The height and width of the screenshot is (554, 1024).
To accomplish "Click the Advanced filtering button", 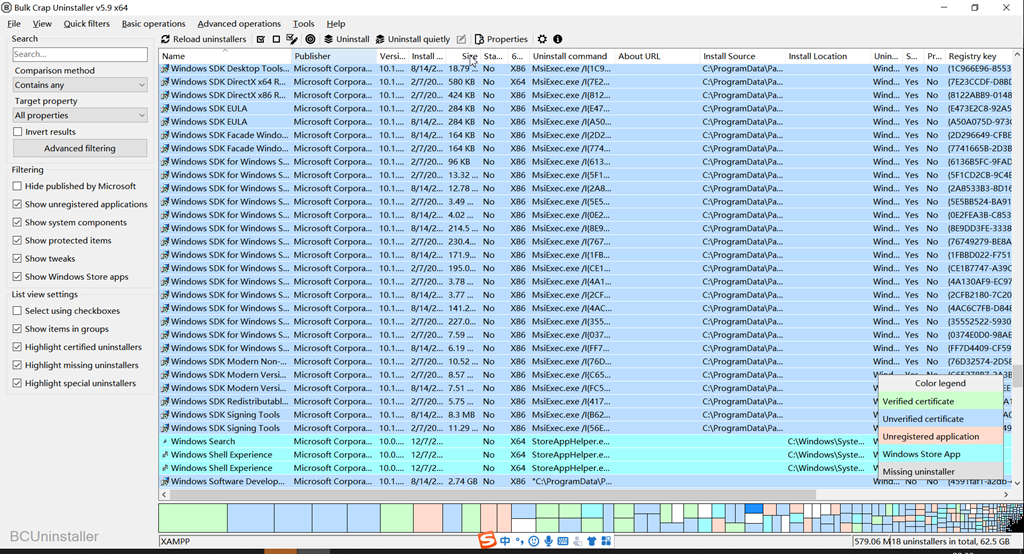I will point(80,148).
